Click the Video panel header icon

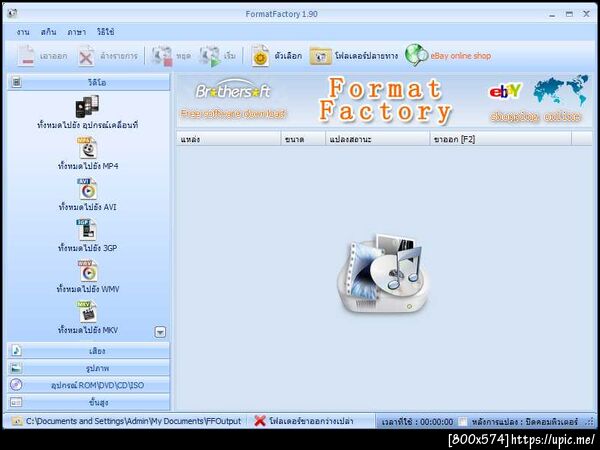[16, 82]
